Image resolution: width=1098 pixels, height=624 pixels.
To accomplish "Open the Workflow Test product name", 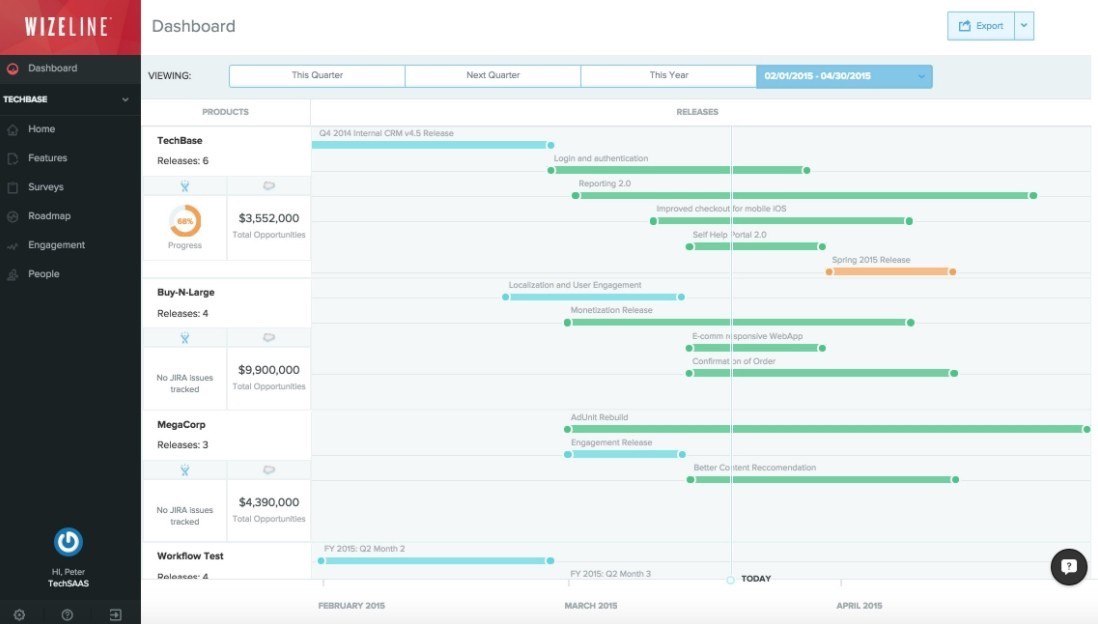I will 190,556.
